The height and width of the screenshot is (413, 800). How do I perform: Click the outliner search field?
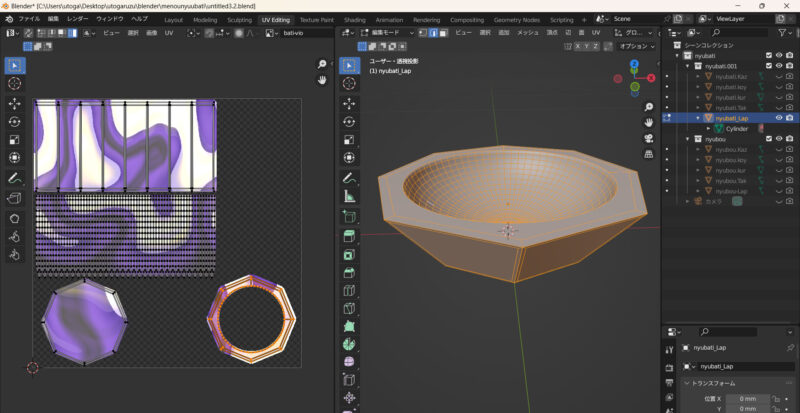pos(738,33)
